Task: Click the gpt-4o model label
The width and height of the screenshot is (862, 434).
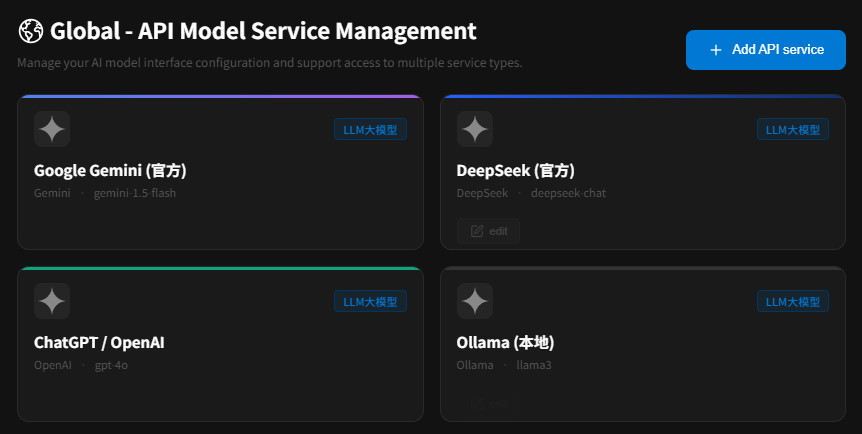Action: pos(111,365)
